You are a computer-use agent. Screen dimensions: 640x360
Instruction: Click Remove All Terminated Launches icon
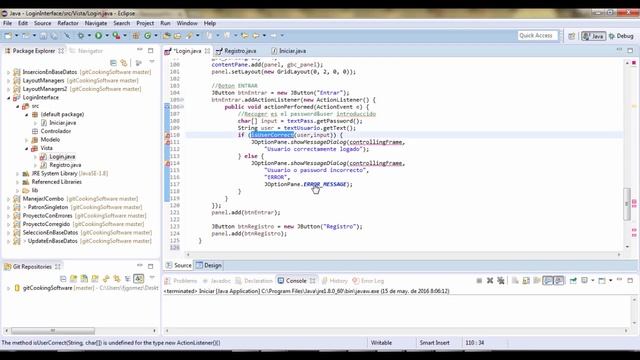501,281
